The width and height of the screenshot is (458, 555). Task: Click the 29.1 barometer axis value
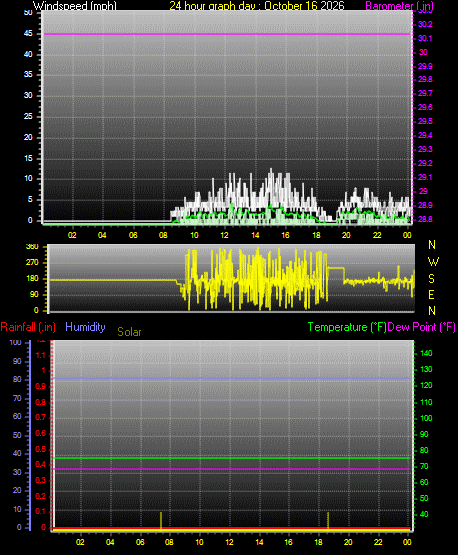tap(425, 177)
